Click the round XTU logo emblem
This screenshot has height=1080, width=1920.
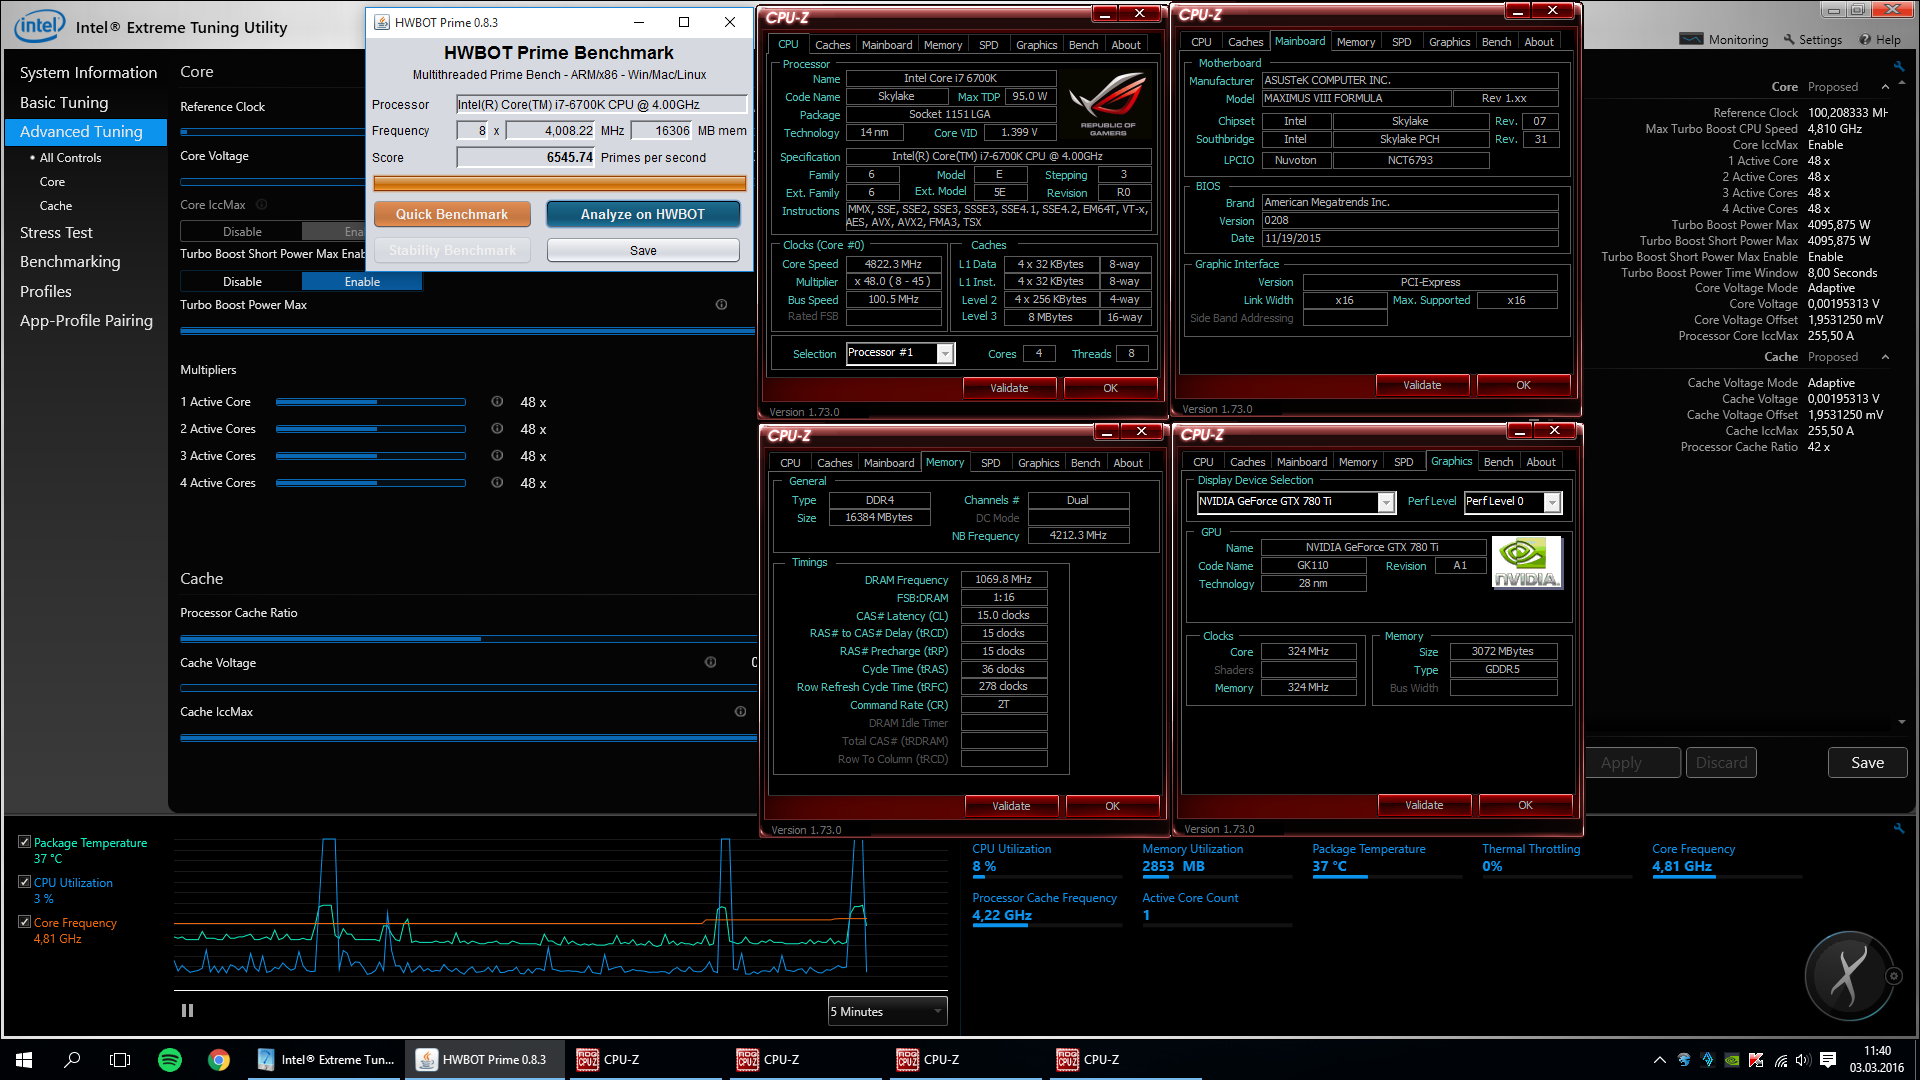click(1849, 976)
